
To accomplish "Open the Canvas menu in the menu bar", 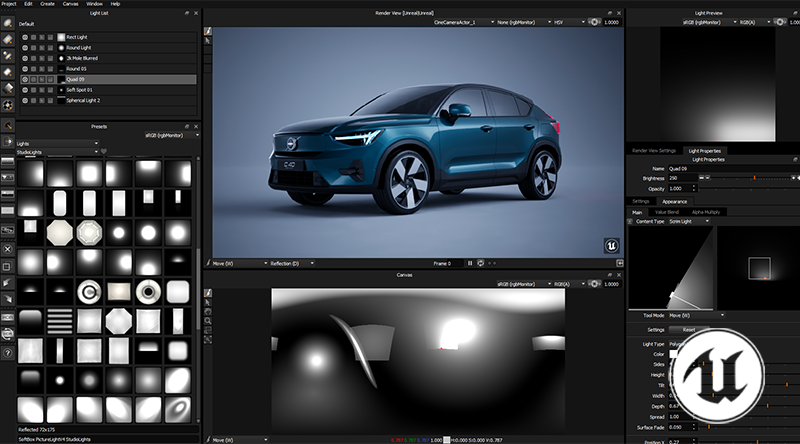I will [x=70, y=4].
